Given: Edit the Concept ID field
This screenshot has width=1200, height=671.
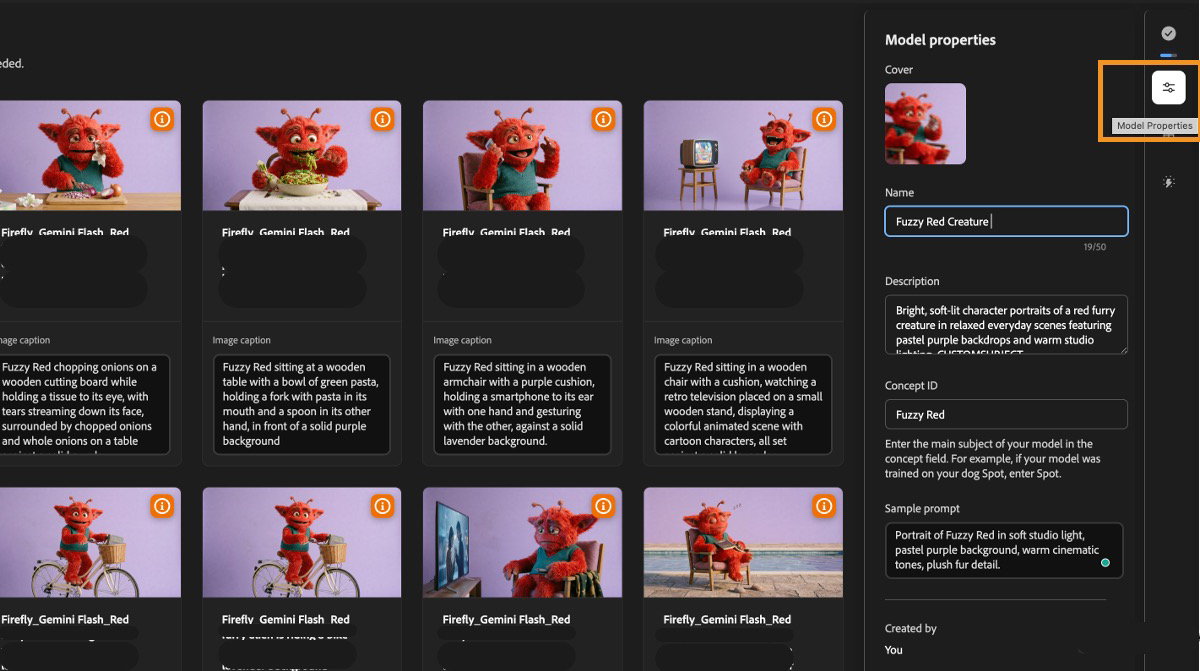Looking at the screenshot, I should pos(1006,414).
